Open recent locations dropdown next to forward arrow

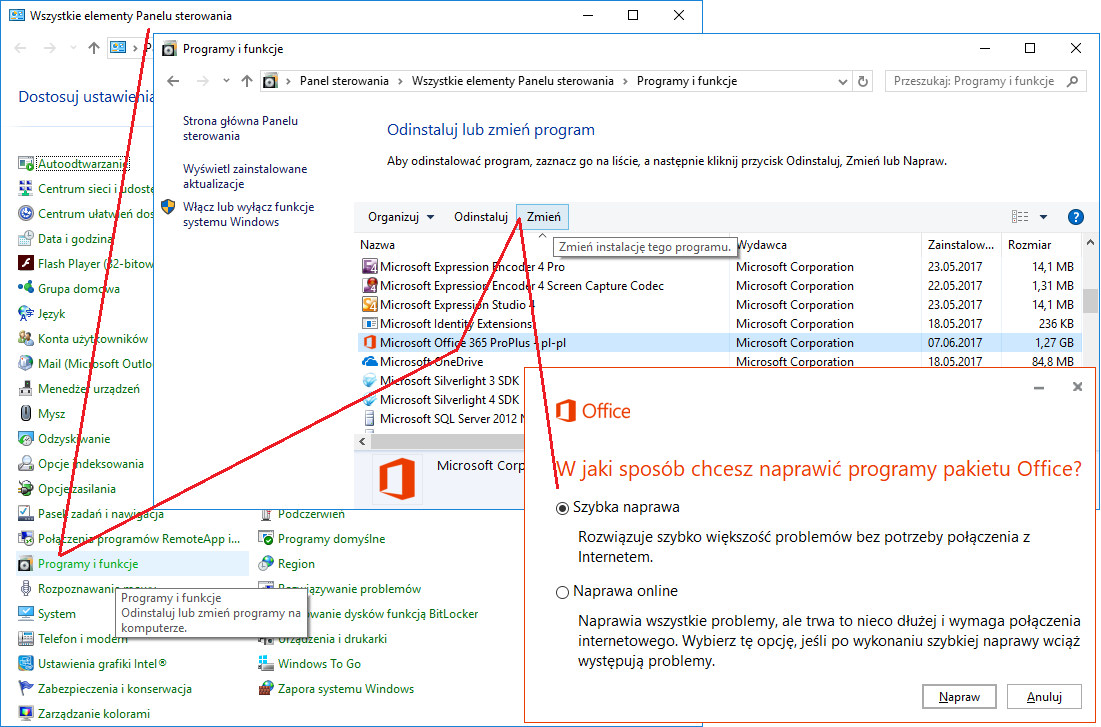coord(225,81)
